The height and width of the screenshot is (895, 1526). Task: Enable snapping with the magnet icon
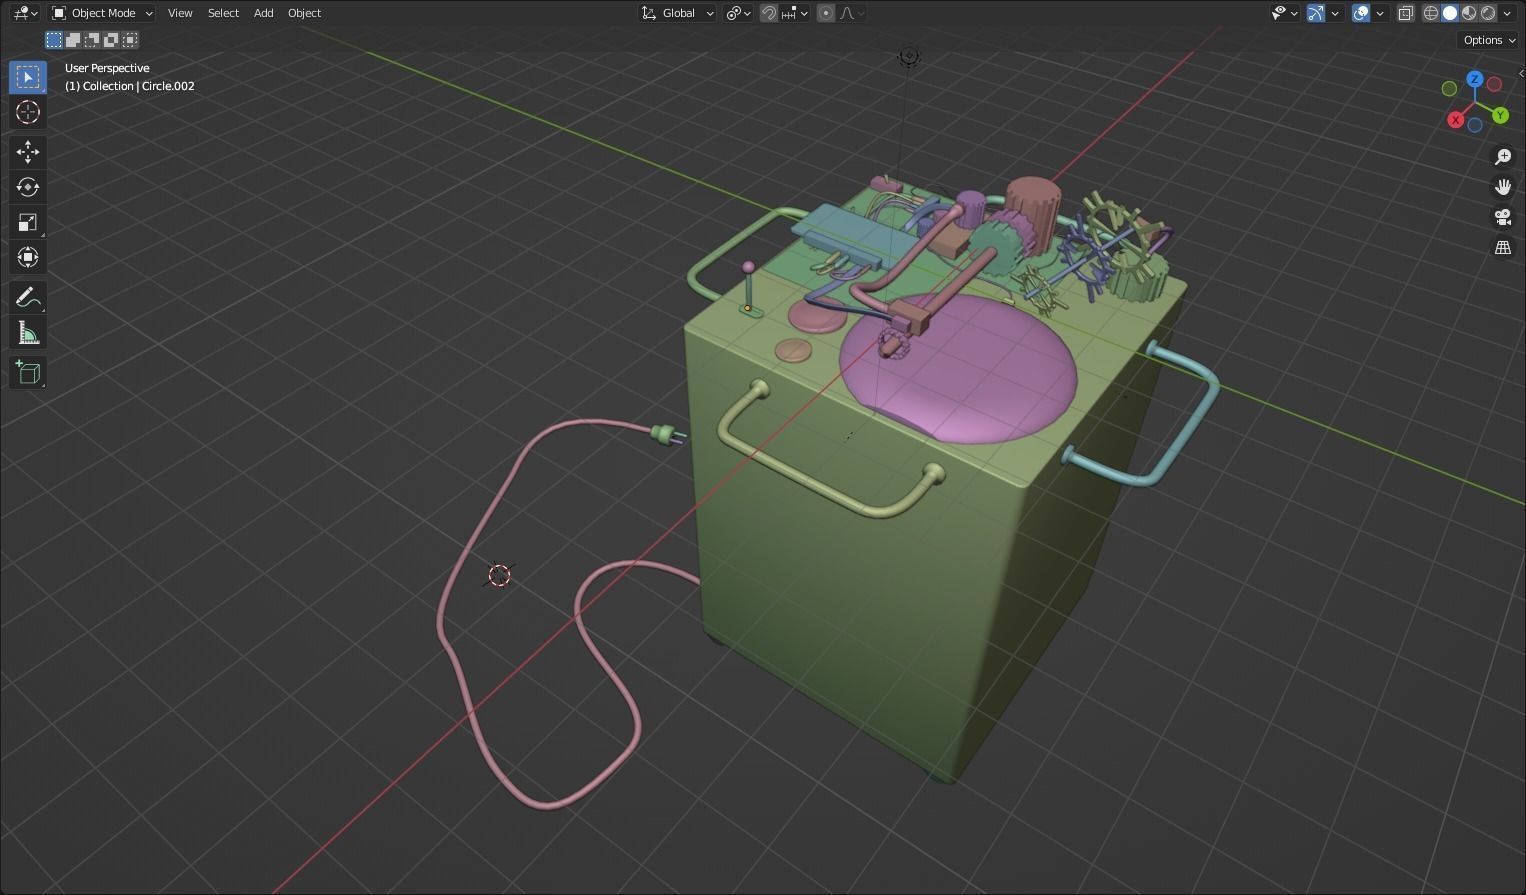tap(767, 13)
